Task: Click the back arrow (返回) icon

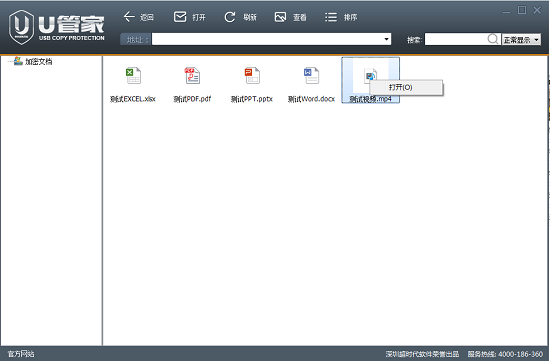Action: click(x=129, y=16)
